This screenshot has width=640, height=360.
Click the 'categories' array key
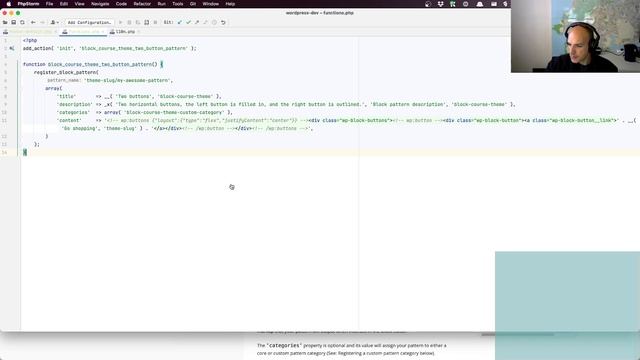[x=73, y=112]
